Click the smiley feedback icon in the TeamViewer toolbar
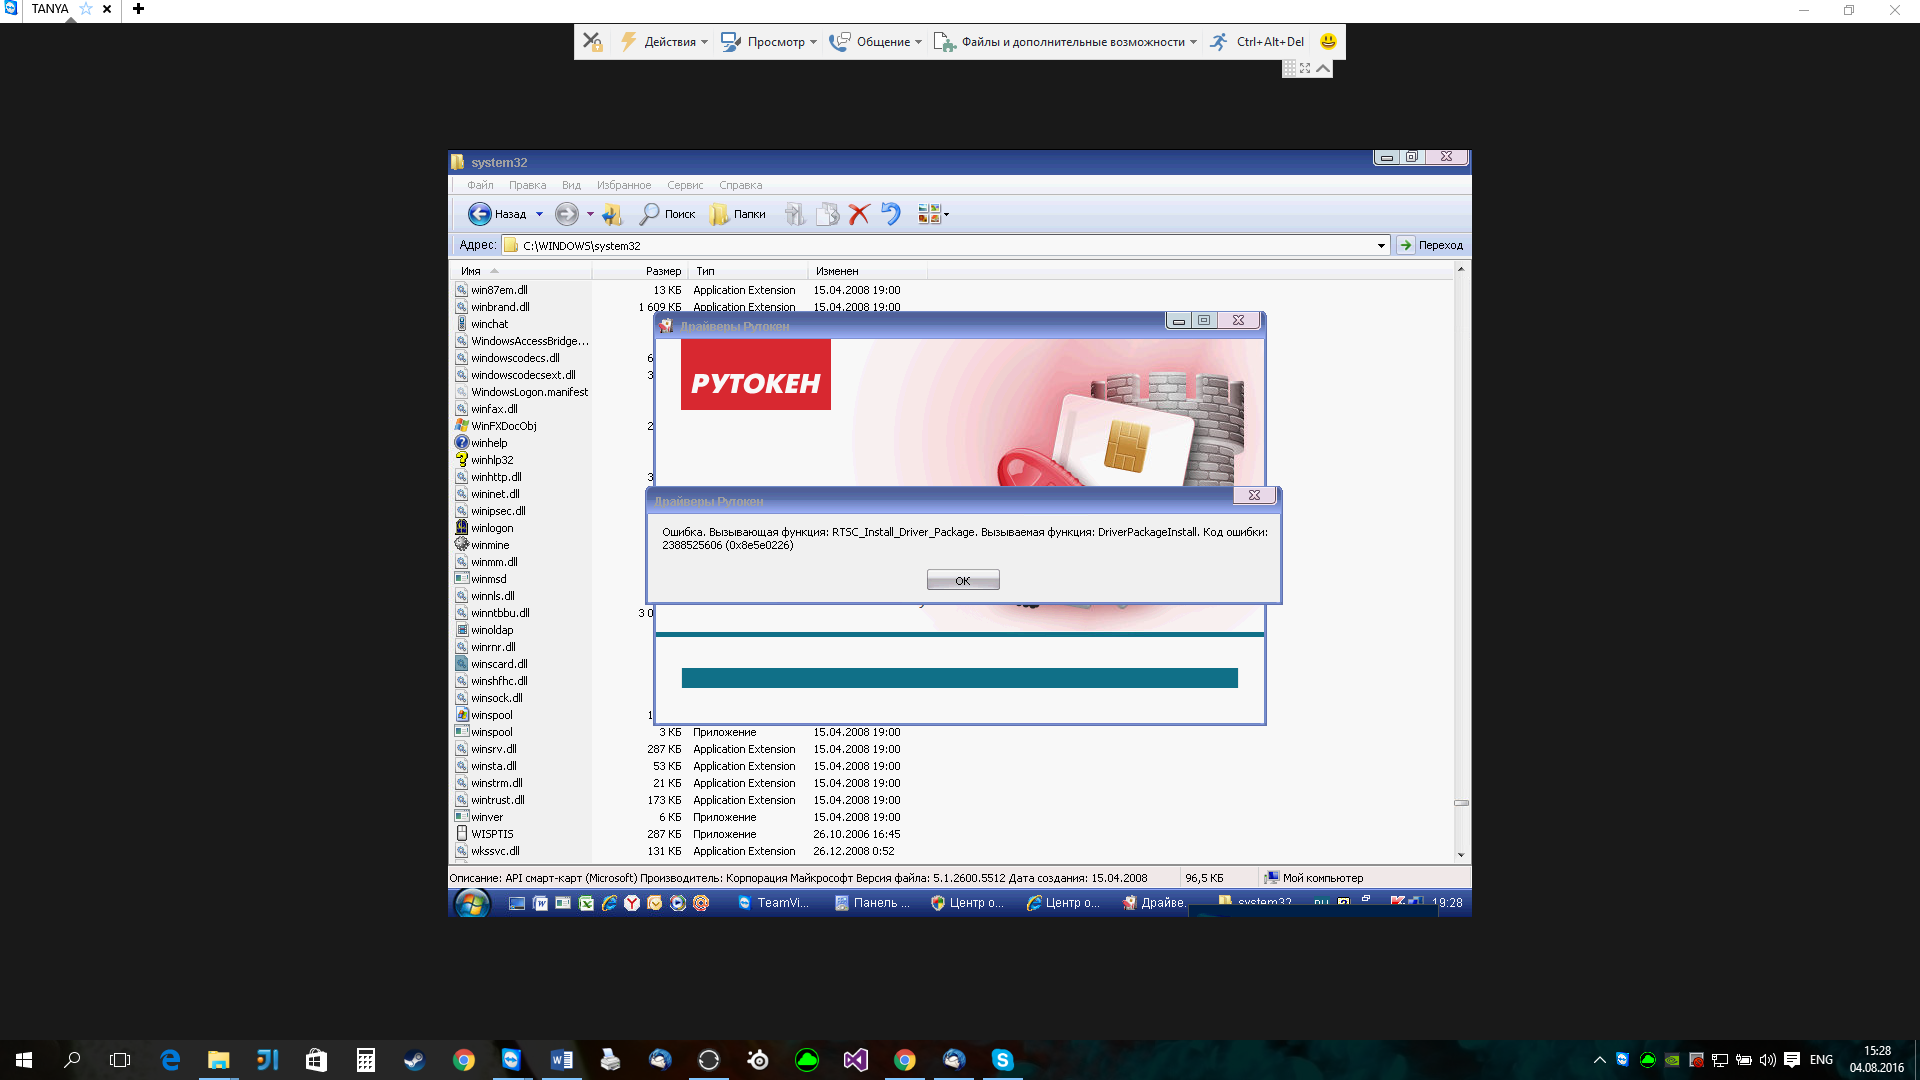 click(1328, 42)
